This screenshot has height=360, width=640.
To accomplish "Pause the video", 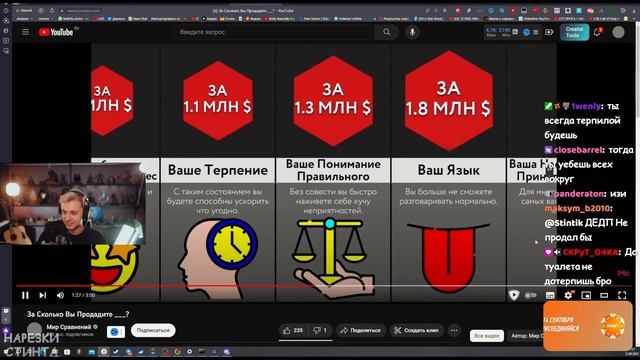I will (x=25, y=295).
